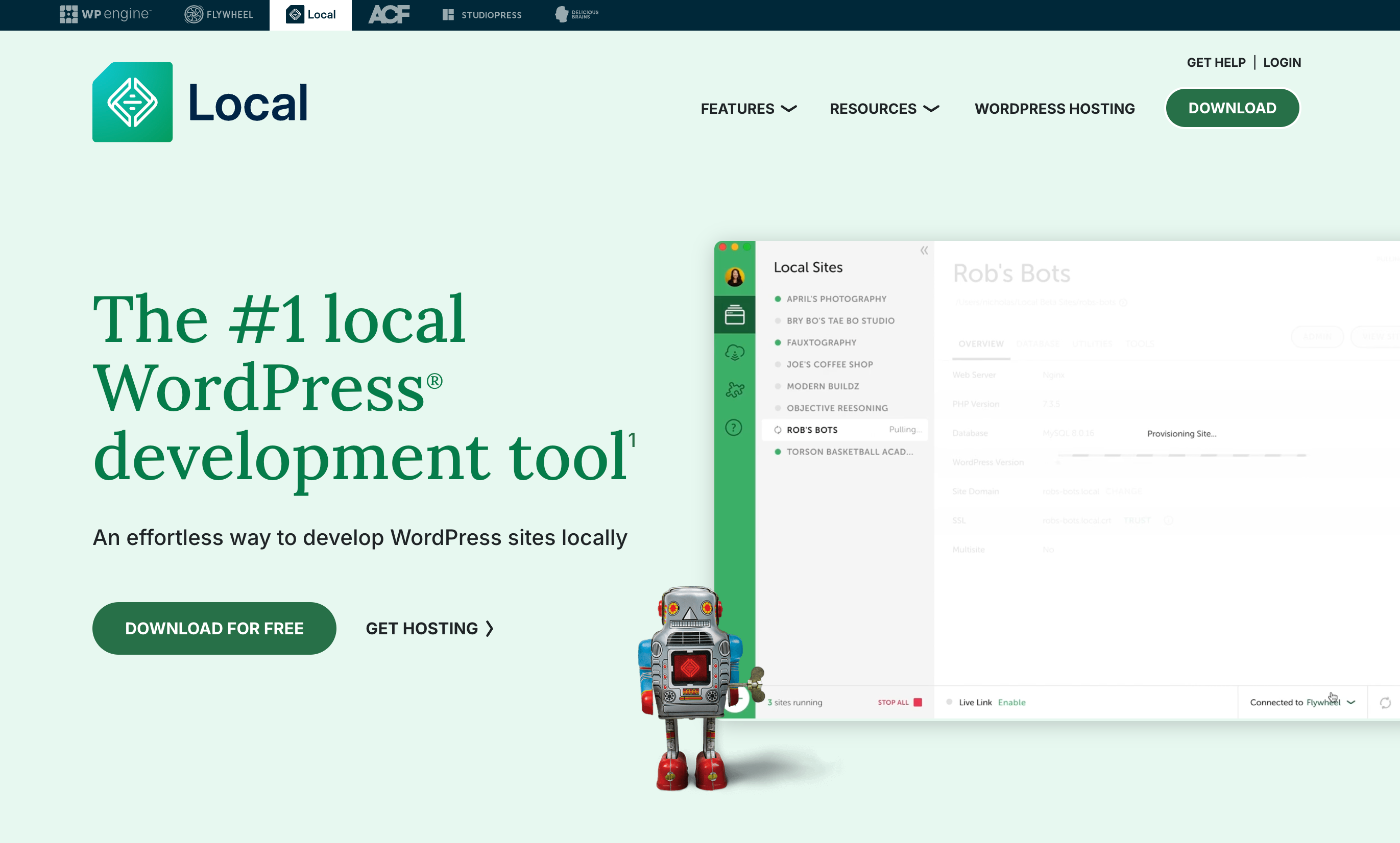Click the Enable link next to Live Link
The height and width of the screenshot is (843, 1400).
tap(1012, 702)
